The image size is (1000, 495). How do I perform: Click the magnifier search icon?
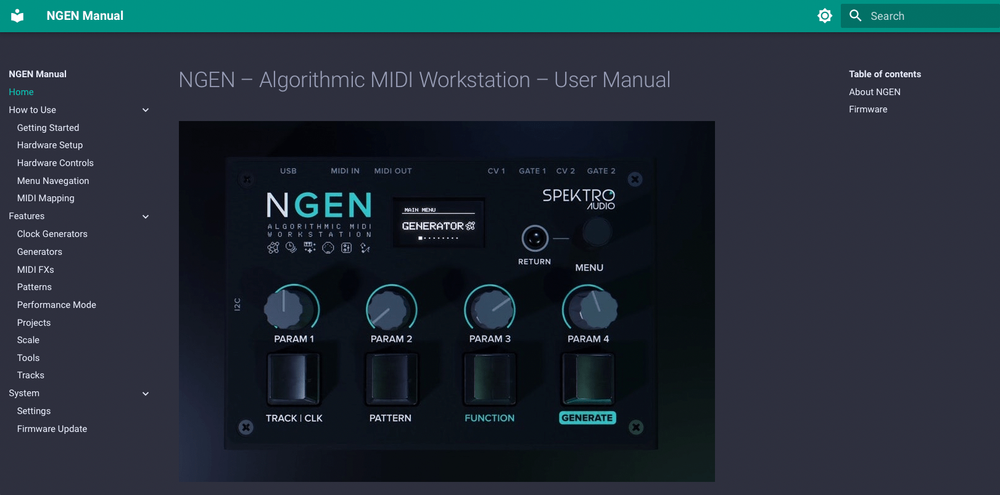pyautogui.click(x=855, y=16)
